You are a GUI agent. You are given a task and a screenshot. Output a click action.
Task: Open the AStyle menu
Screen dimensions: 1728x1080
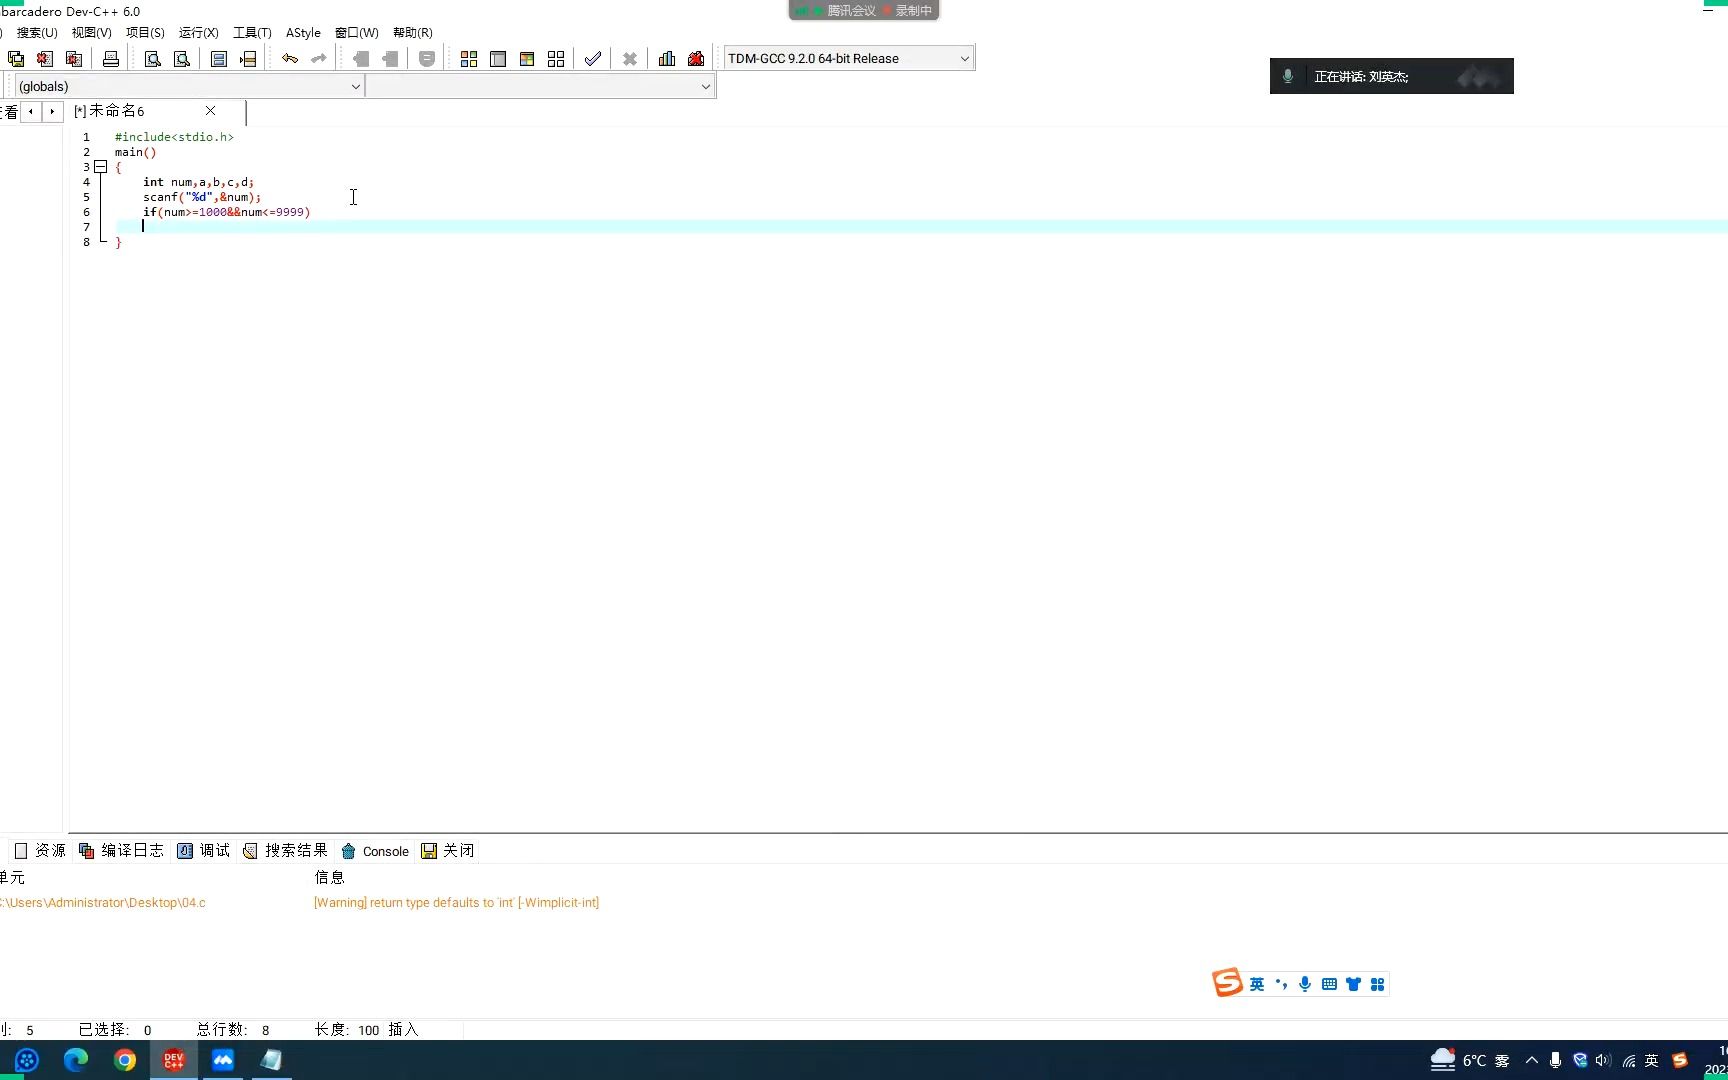303,32
